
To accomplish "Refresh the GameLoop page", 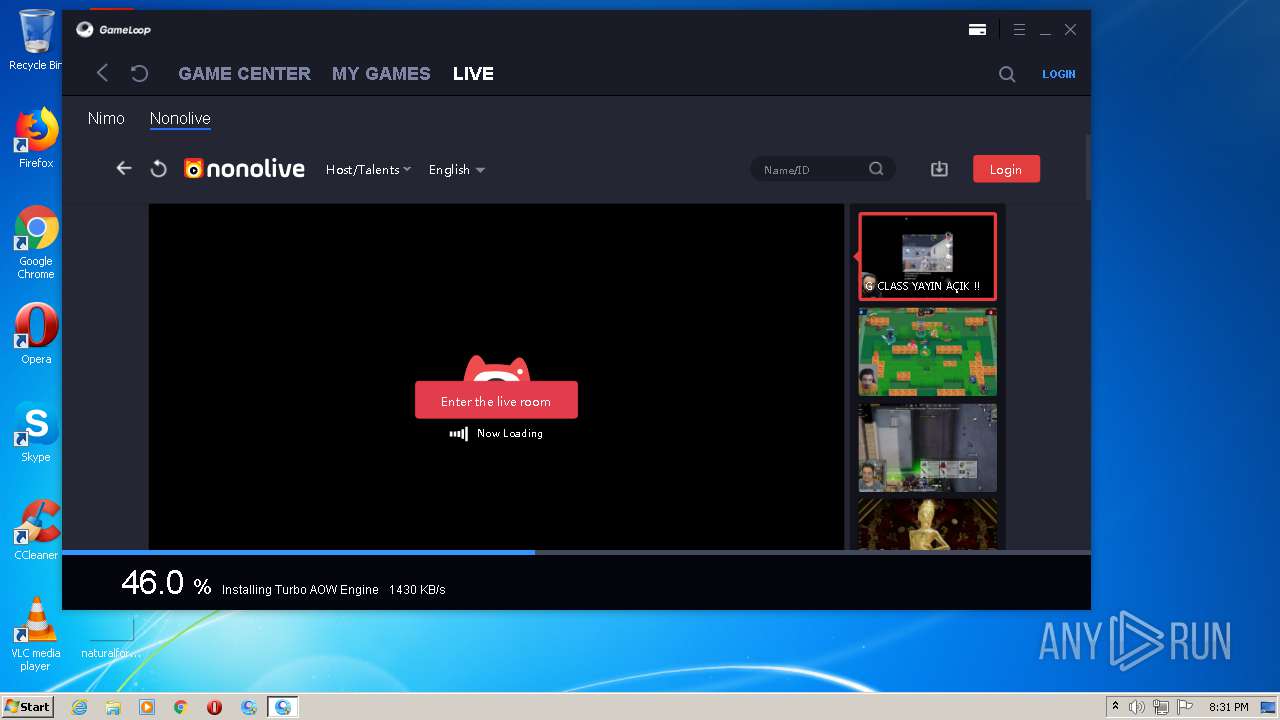I will tap(140, 73).
